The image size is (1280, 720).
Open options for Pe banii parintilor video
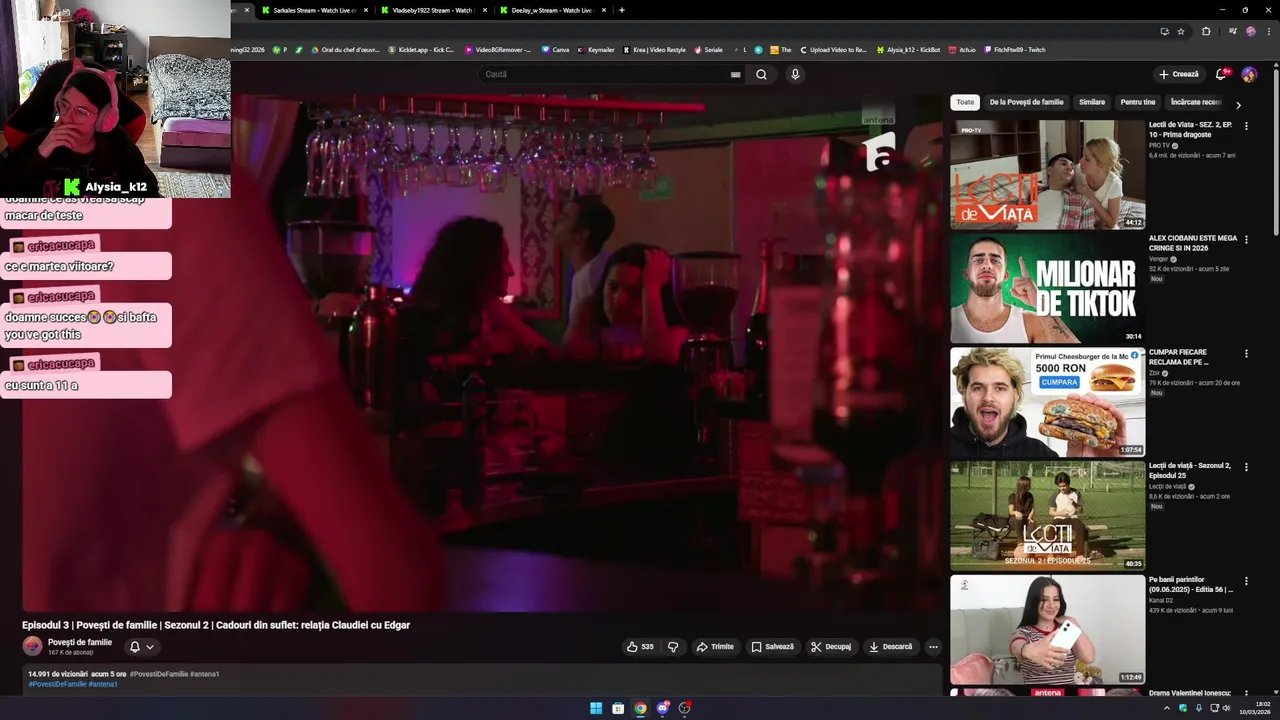[1246, 581]
